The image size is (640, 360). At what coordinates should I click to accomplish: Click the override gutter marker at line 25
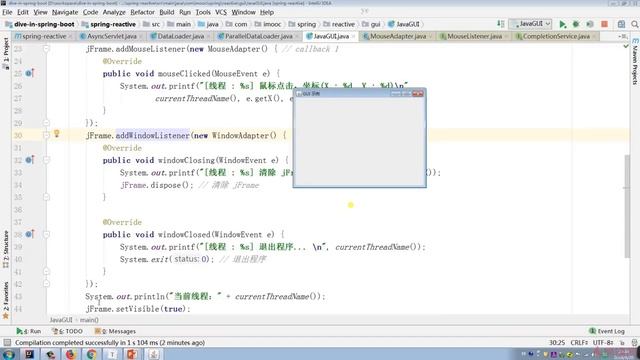(x=29, y=73)
